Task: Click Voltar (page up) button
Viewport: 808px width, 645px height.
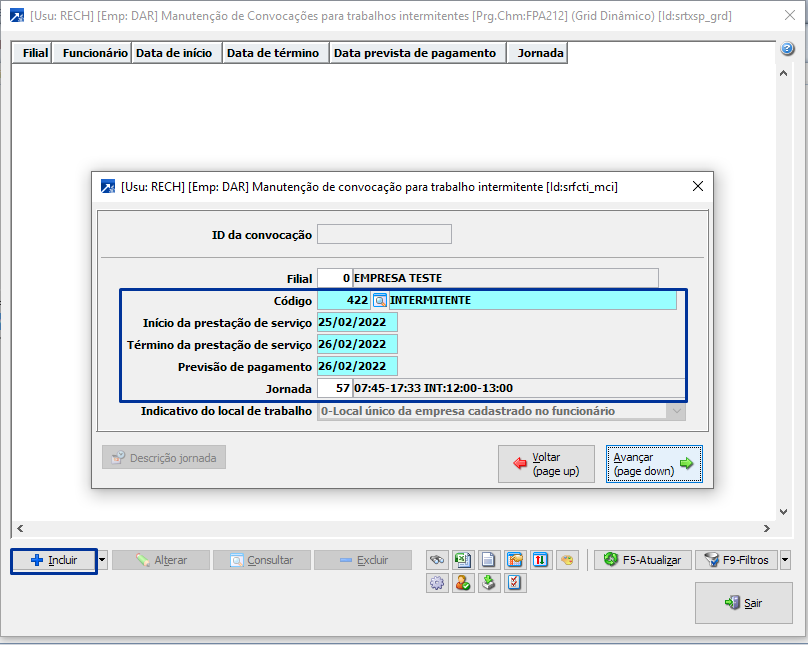Action: pyautogui.click(x=546, y=464)
